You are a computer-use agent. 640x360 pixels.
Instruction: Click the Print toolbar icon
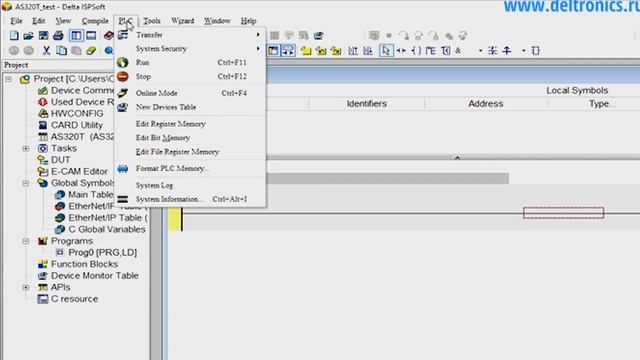tap(58, 36)
